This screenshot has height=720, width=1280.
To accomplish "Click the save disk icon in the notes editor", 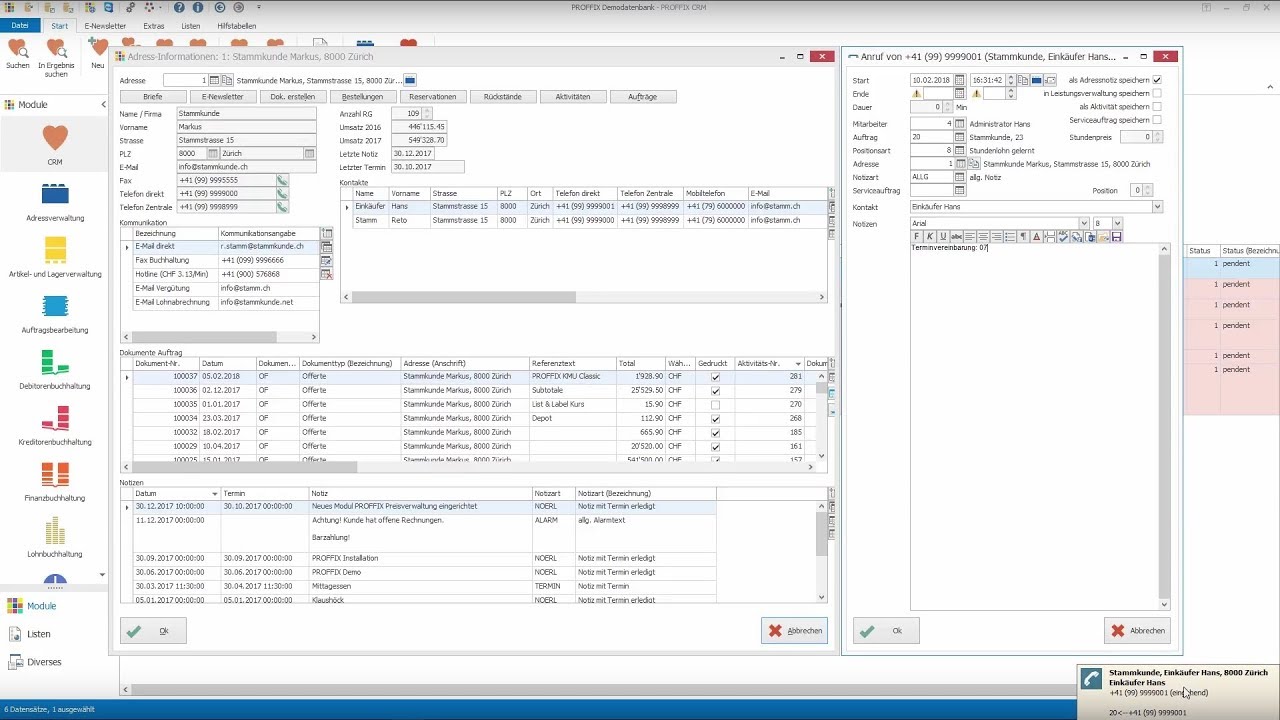I will [x=1116, y=237].
